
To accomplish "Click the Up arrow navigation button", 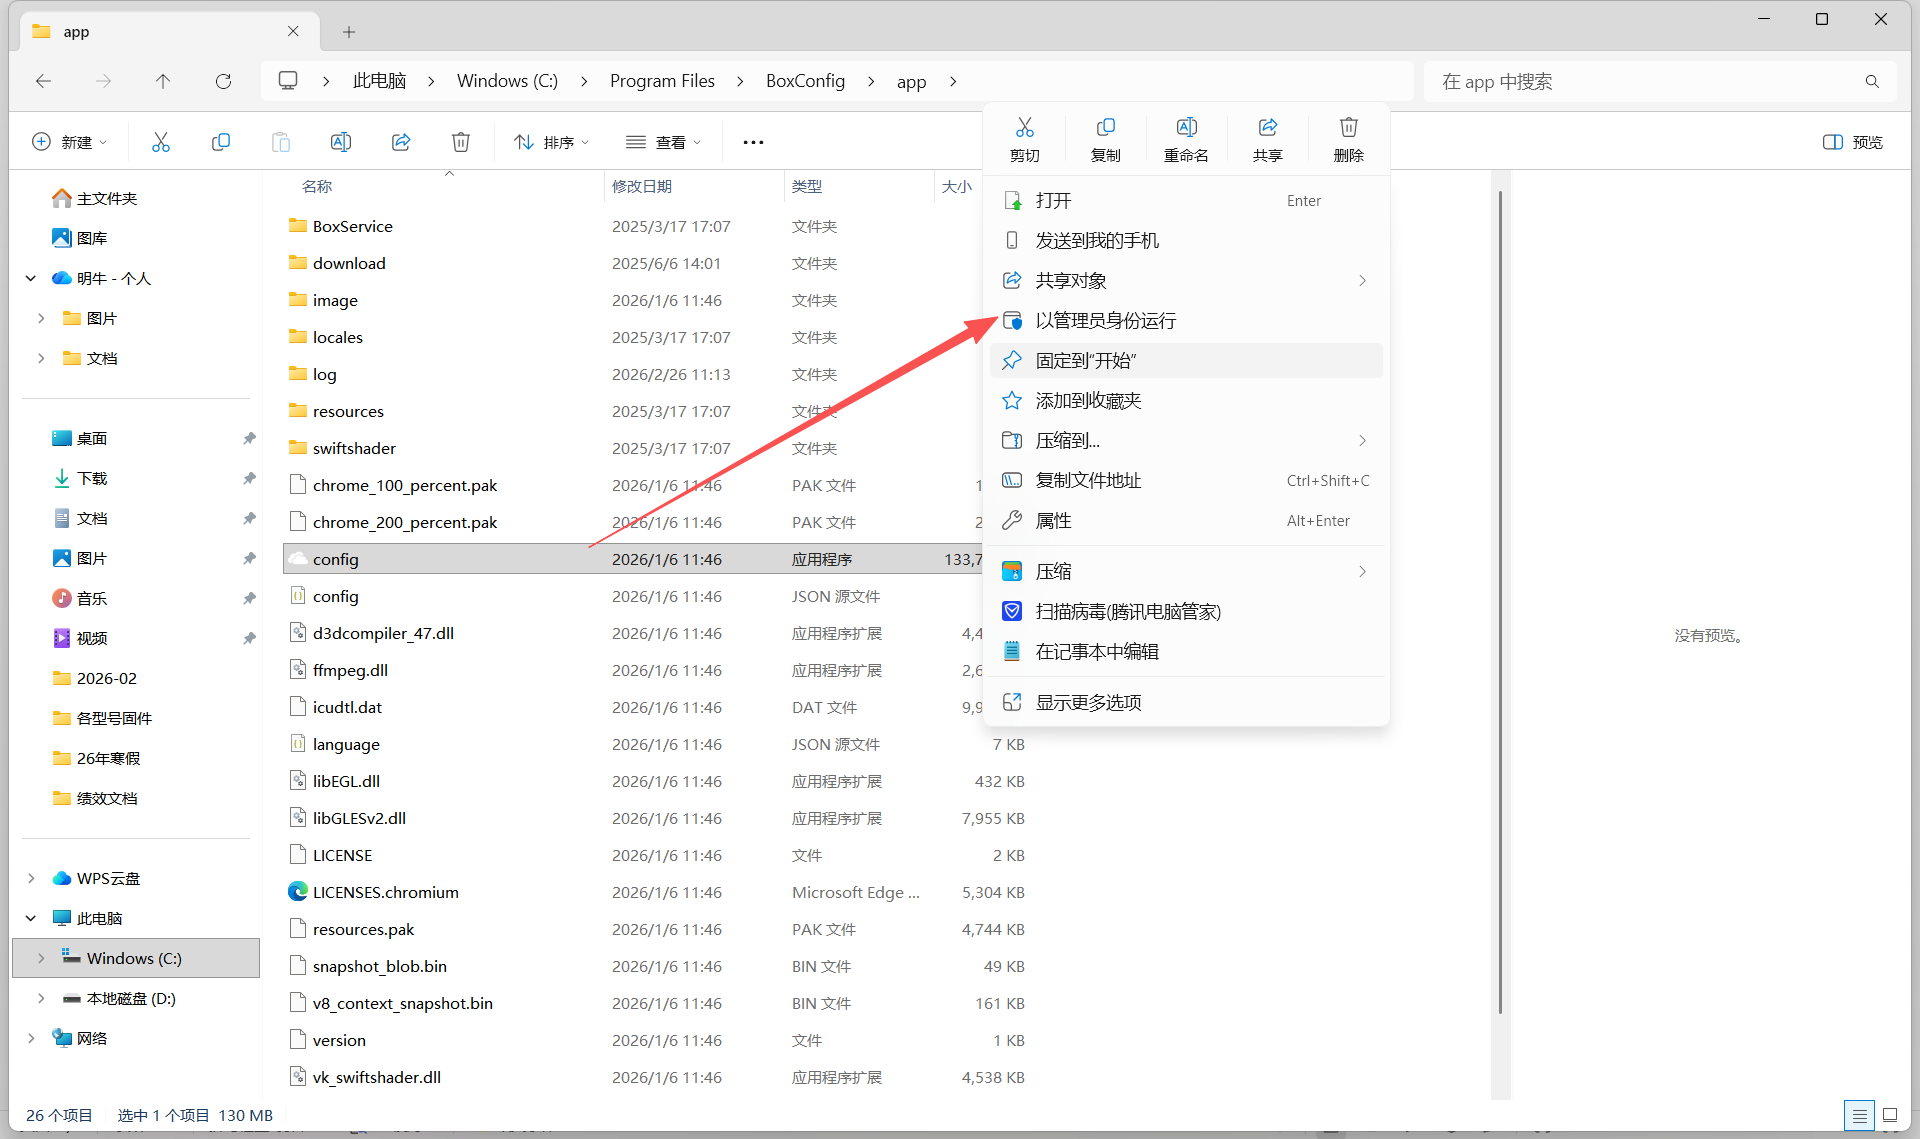I will coord(163,81).
